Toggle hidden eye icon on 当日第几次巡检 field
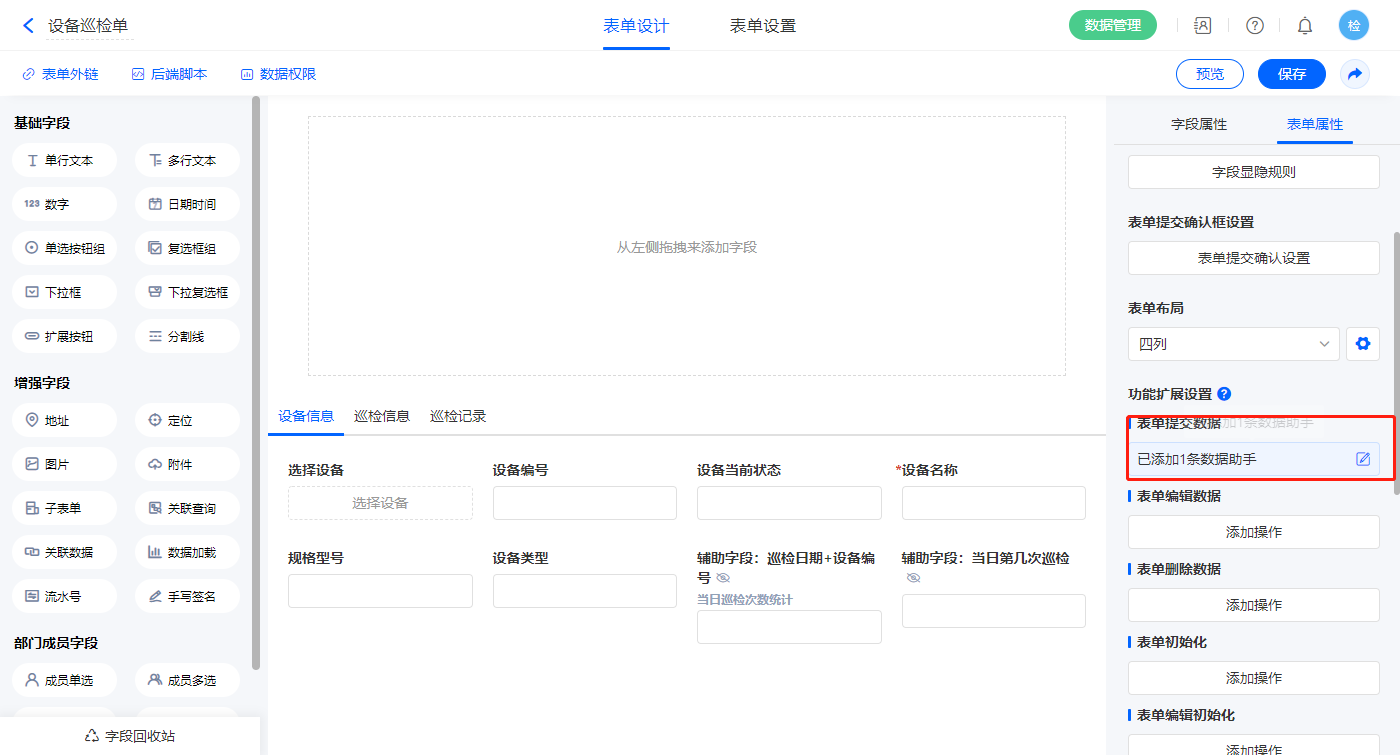The image size is (1400, 755). pos(913,578)
